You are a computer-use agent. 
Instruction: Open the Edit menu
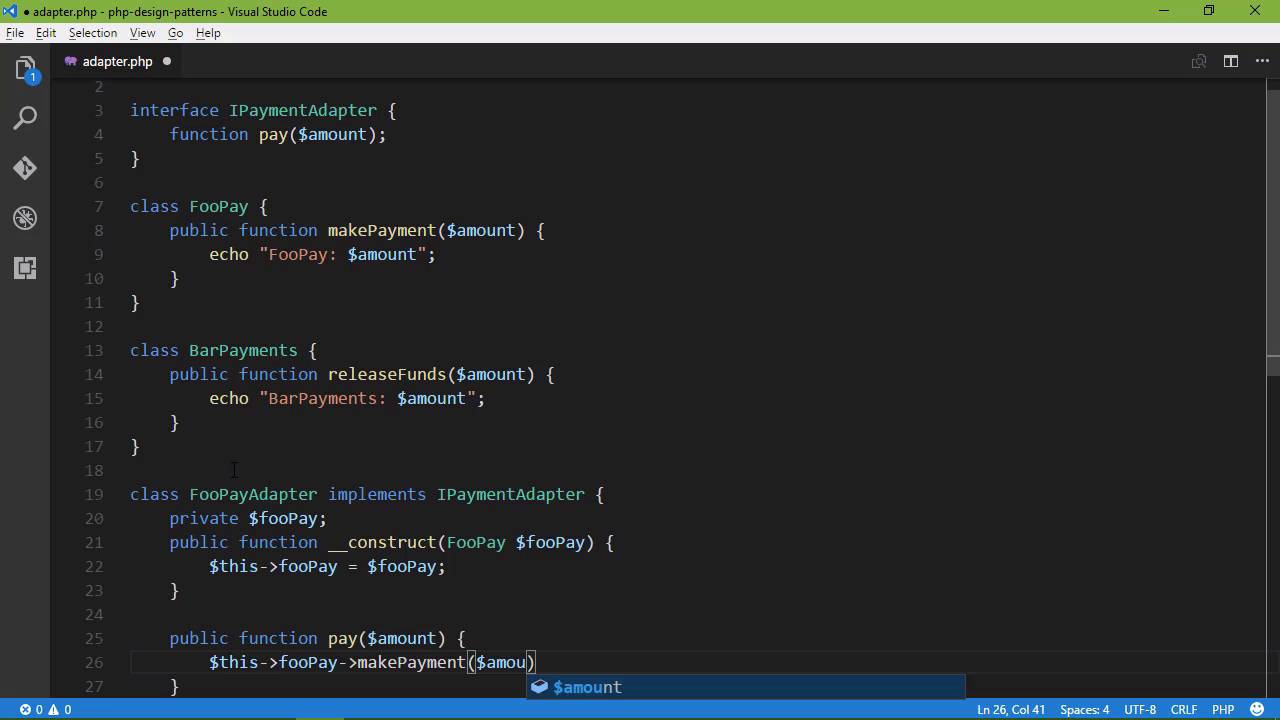[x=46, y=33]
